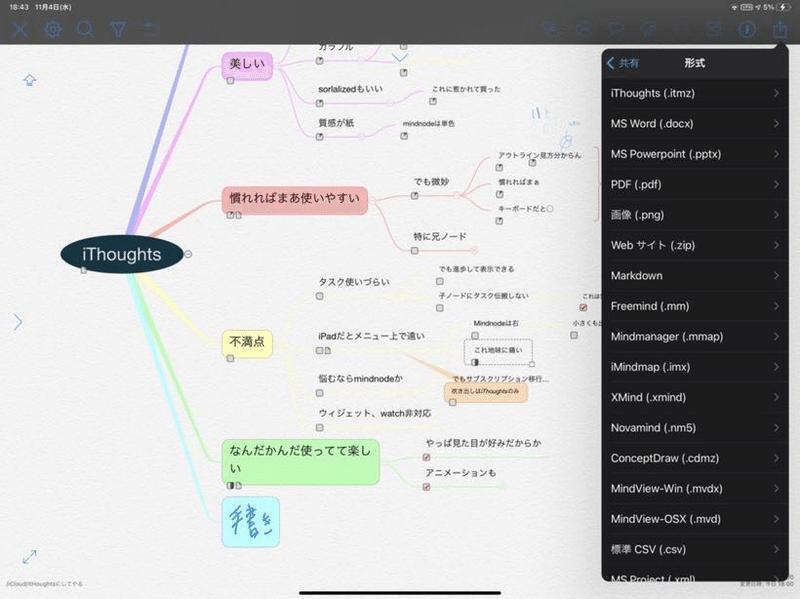Open chevron for Freemind (.mm) row
This screenshot has width=800, height=599.
[x=776, y=306]
